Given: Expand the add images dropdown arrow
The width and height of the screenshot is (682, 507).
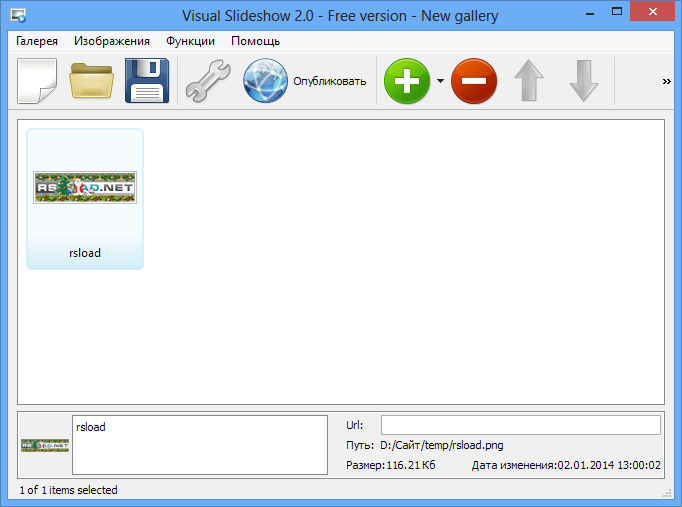Looking at the screenshot, I should click(440, 81).
